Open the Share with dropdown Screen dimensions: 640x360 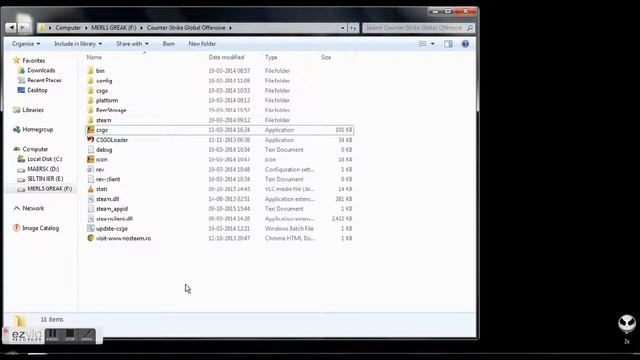pos(132,44)
